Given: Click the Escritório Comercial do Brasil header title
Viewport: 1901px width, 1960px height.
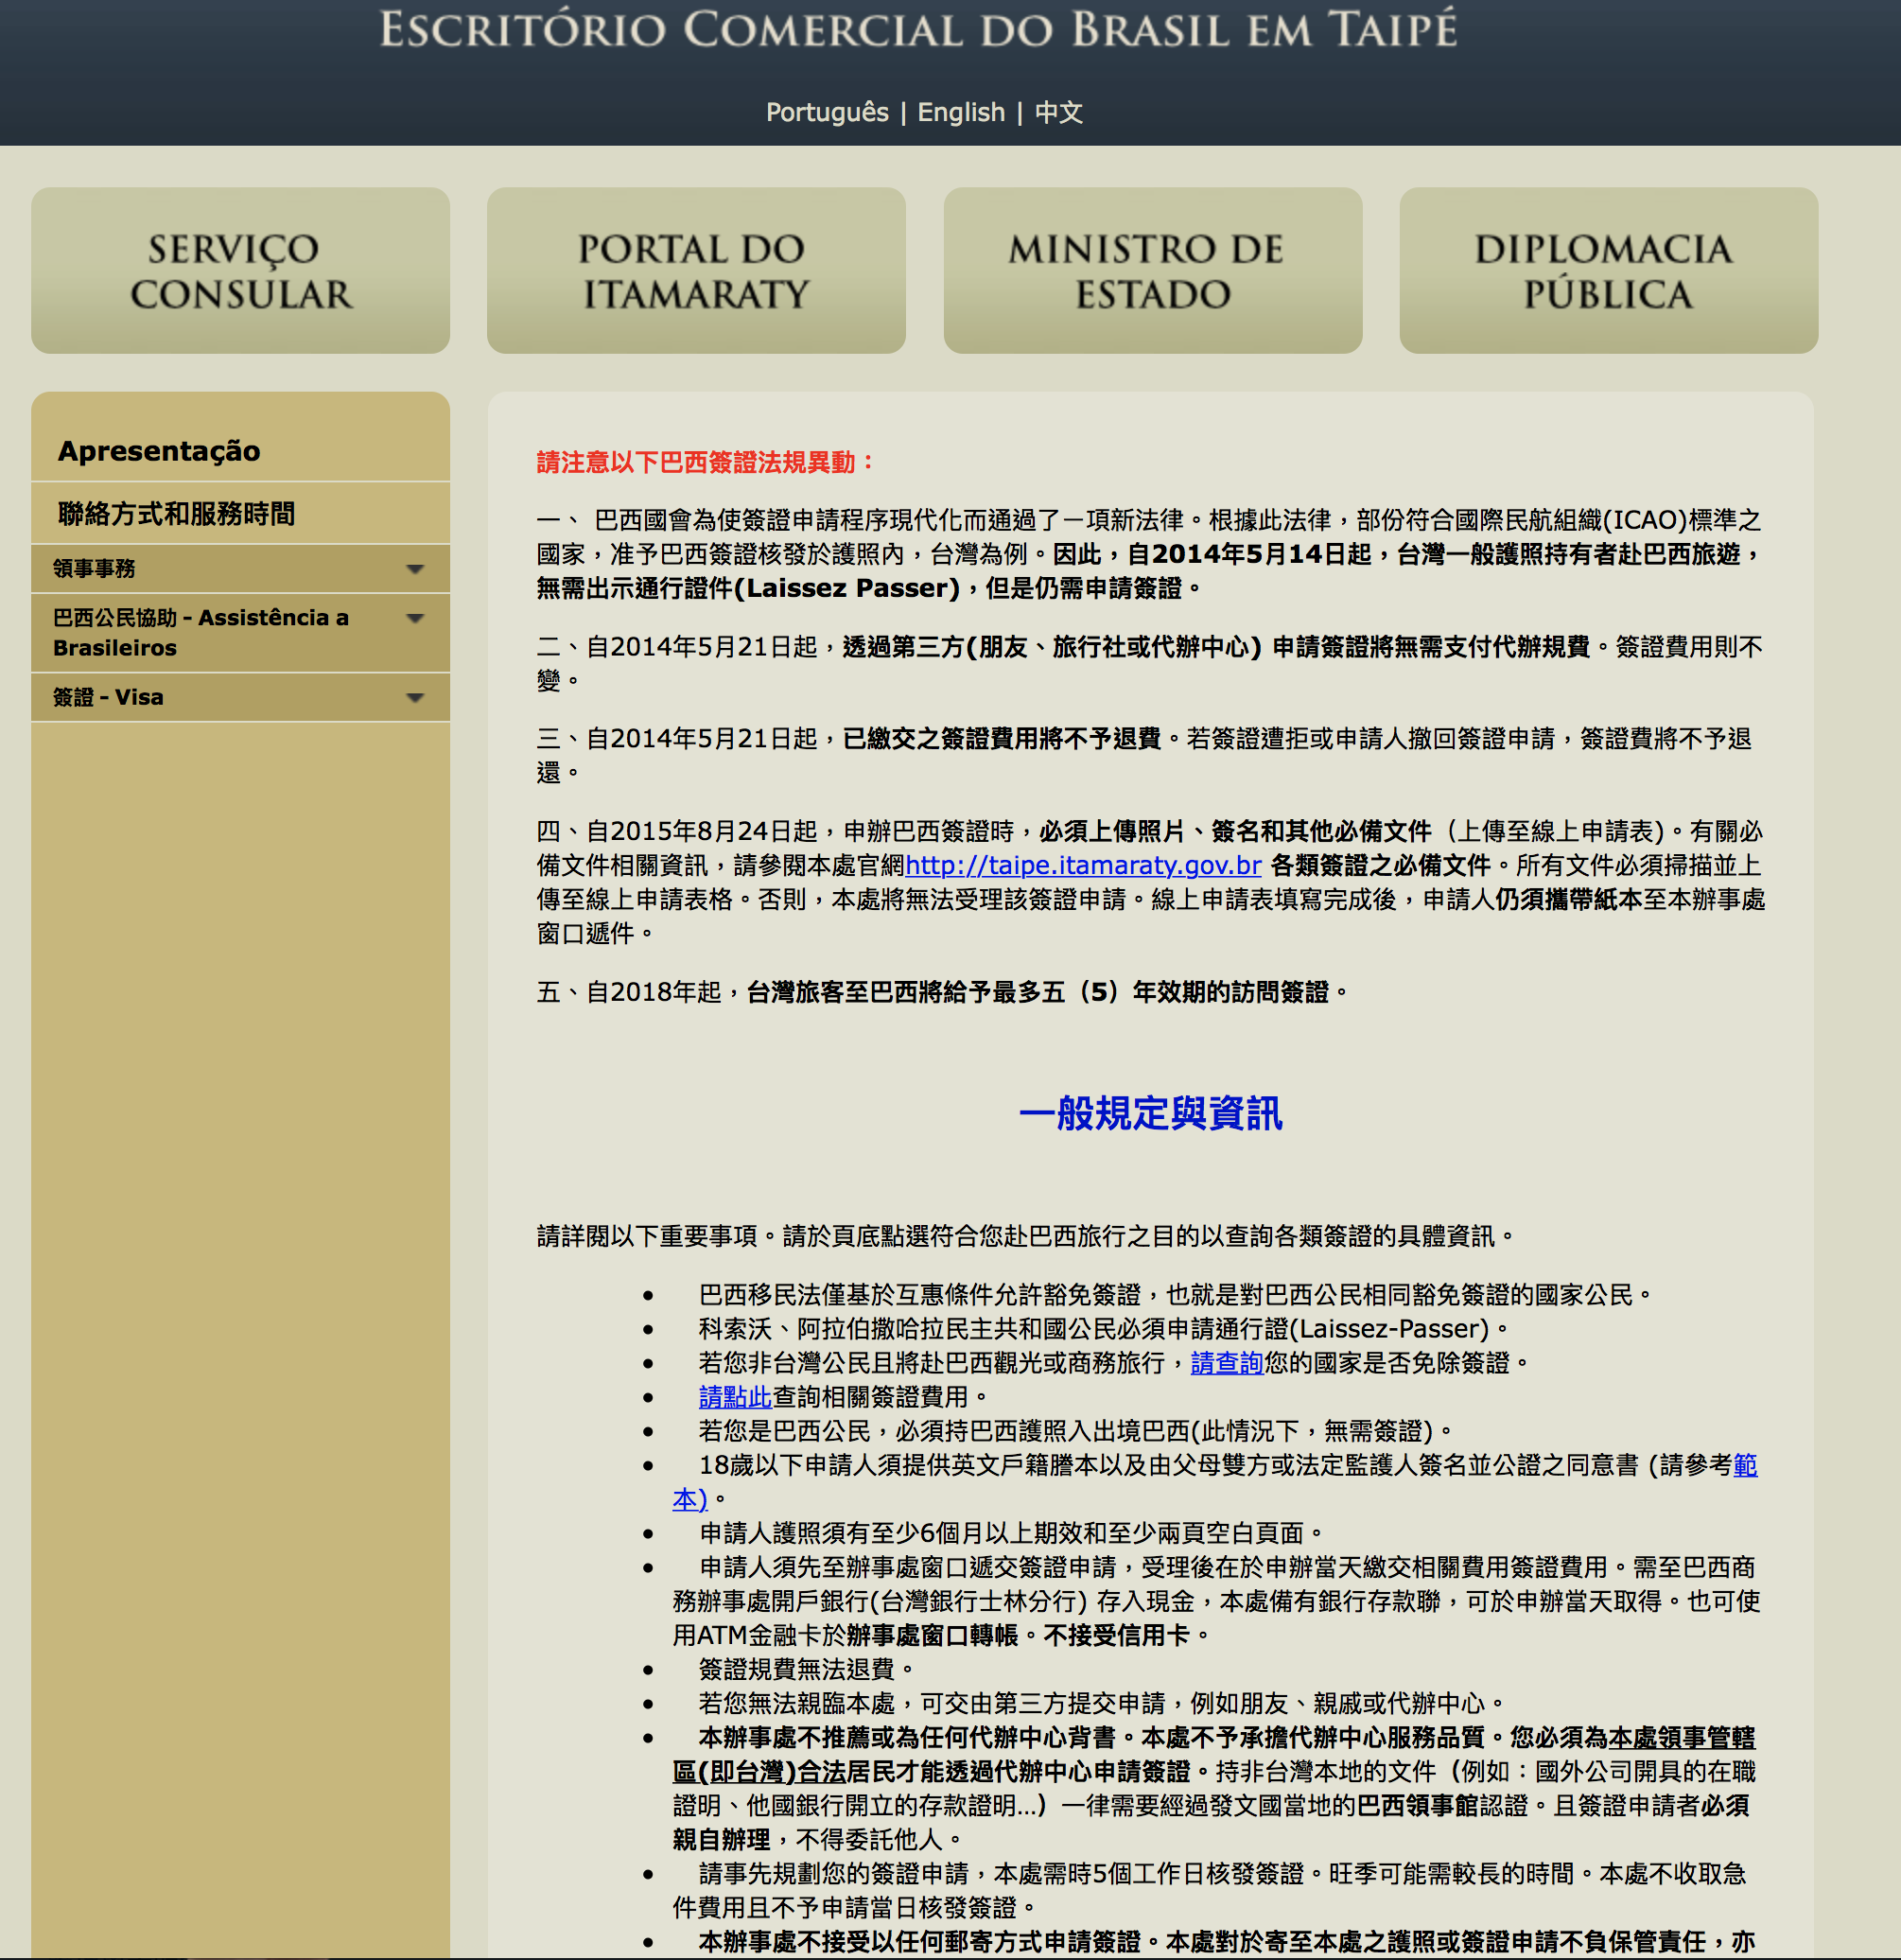Looking at the screenshot, I should coord(918,30).
